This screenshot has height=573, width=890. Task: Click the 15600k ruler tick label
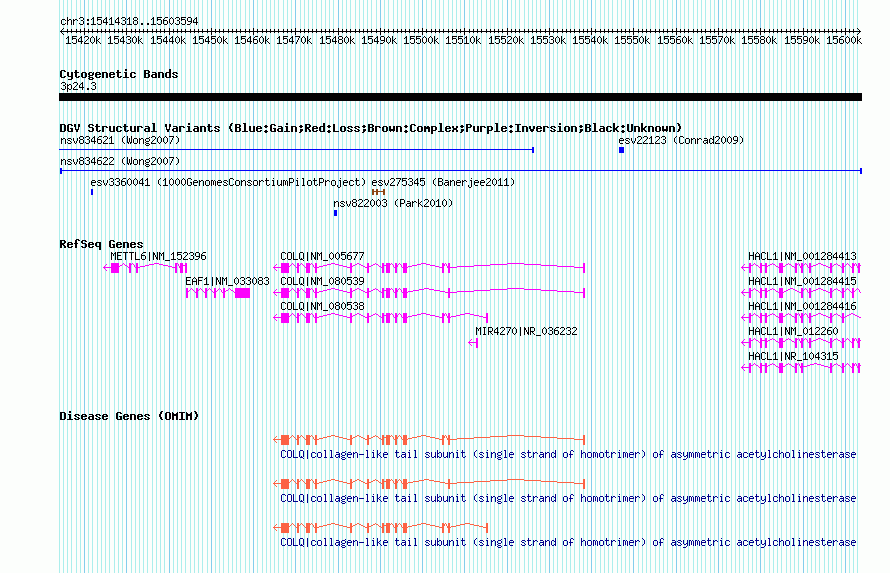click(x=844, y=40)
